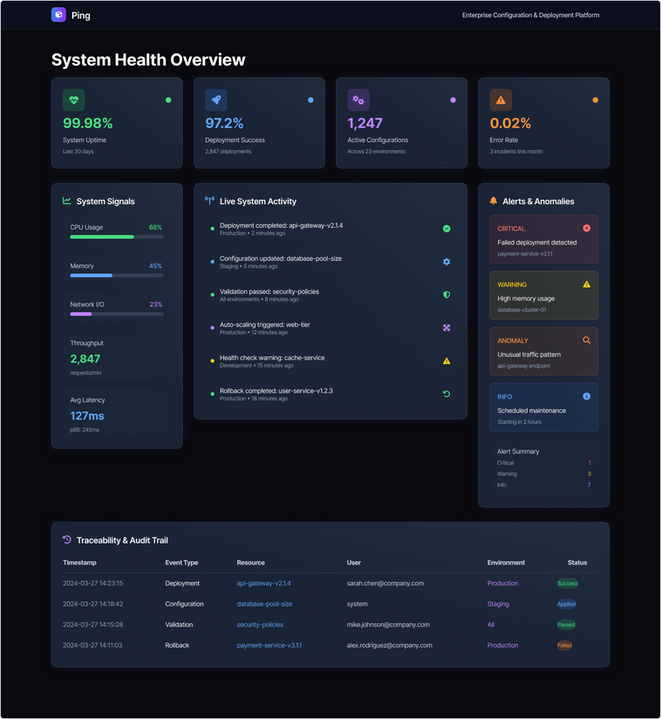Click the Enterprise Configuration & Deployment Platform text
This screenshot has width=661, height=719.
pos(530,15)
